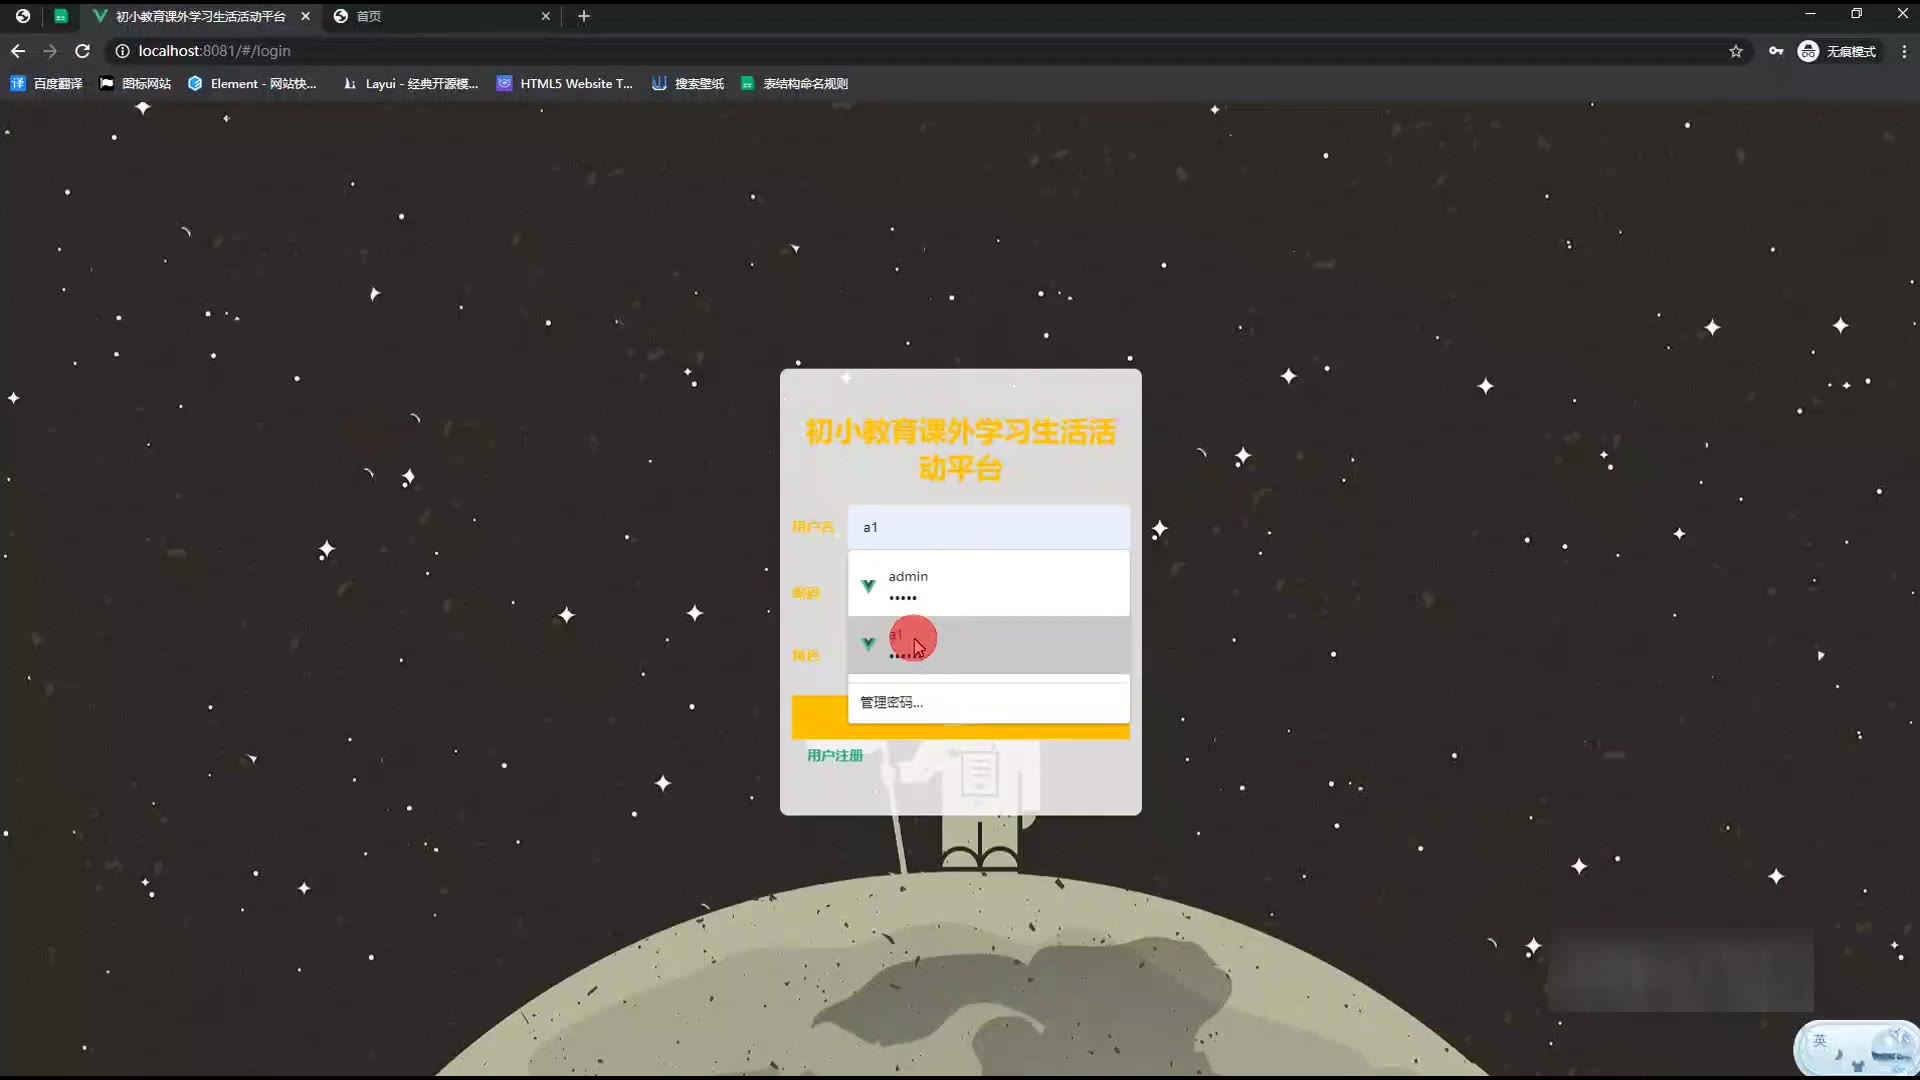
Task: Restore down the browser window
Action: click(x=1856, y=14)
